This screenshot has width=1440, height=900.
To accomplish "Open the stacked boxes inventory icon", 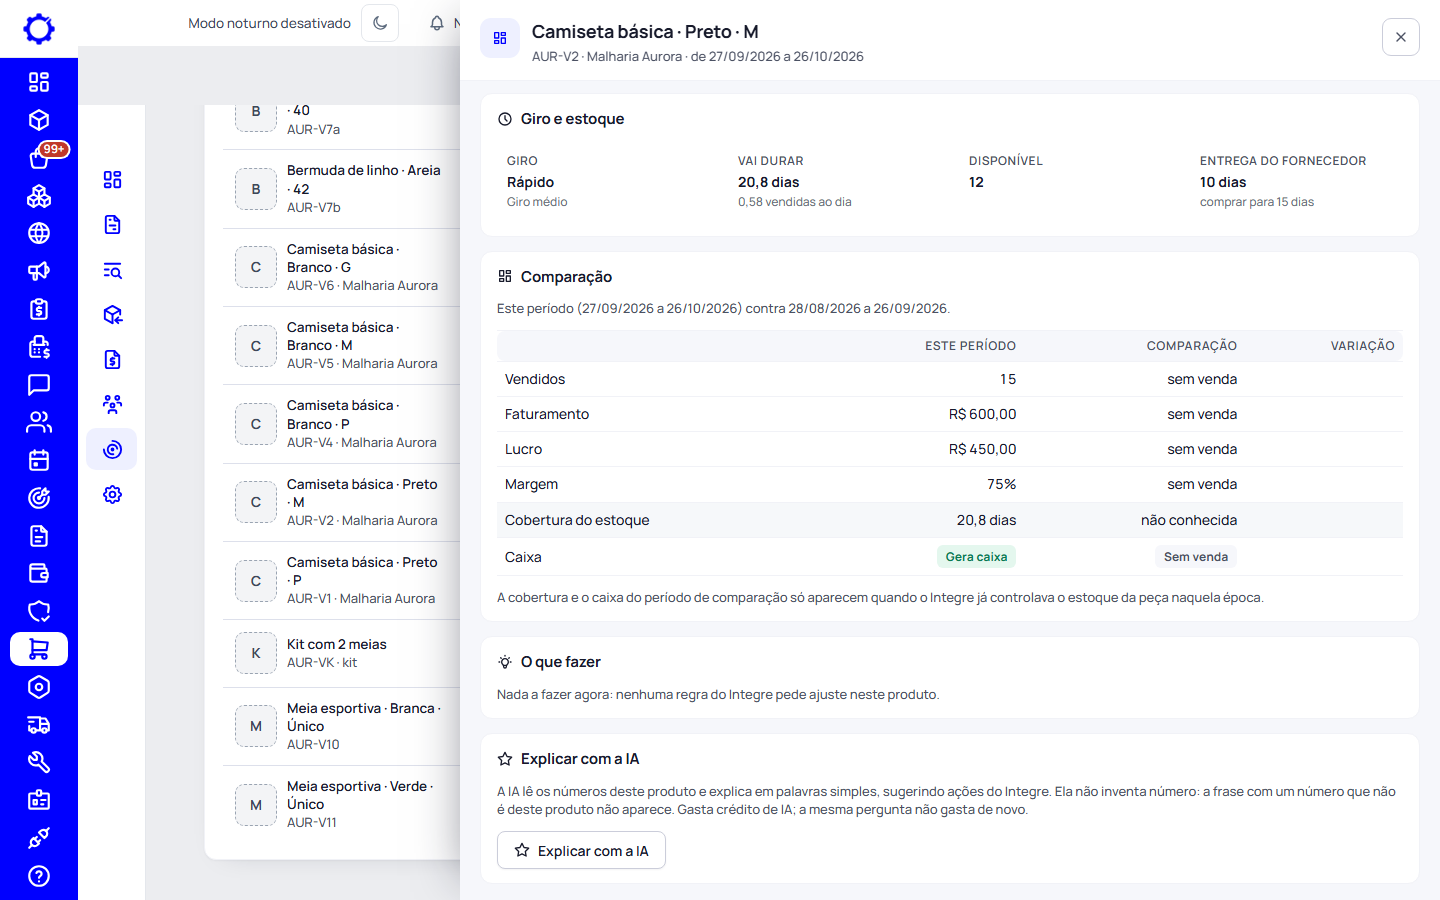I will click(x=39, y=196).
